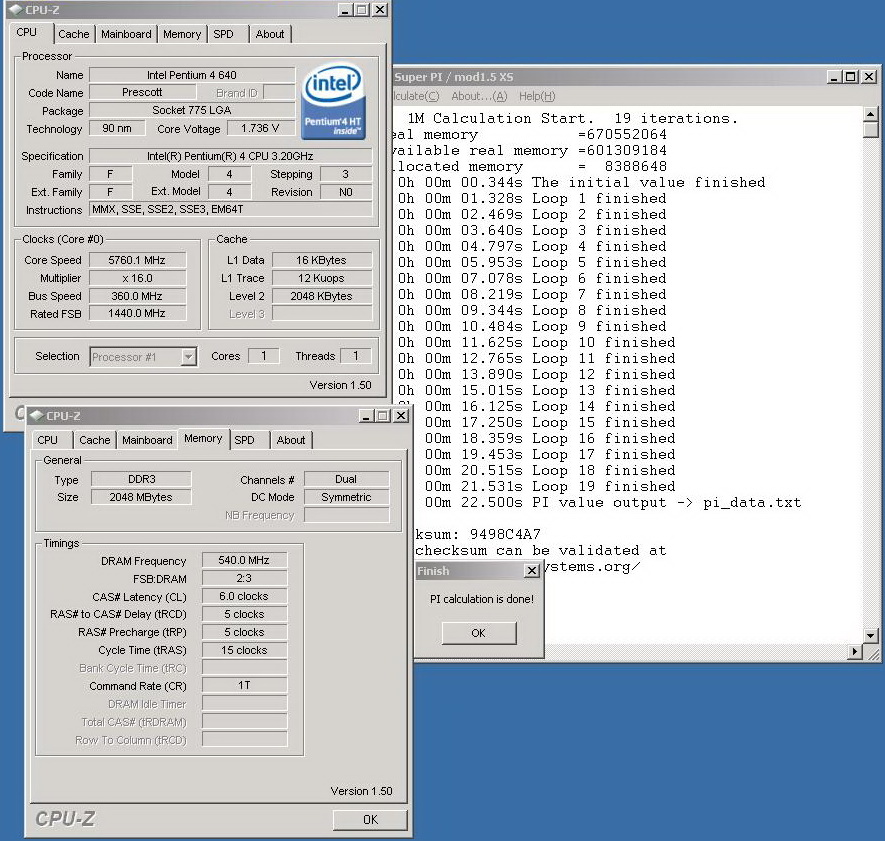Click the Level 2 cache value '2048 KBytes'
This screenshot has height=841, width=885.
pyautogui.click(x=322, y=296)
